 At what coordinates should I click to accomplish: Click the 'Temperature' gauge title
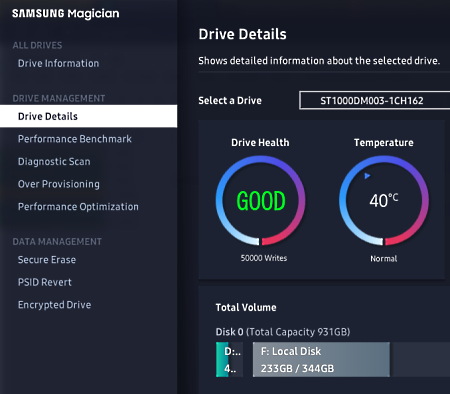(x=384, y=143)
